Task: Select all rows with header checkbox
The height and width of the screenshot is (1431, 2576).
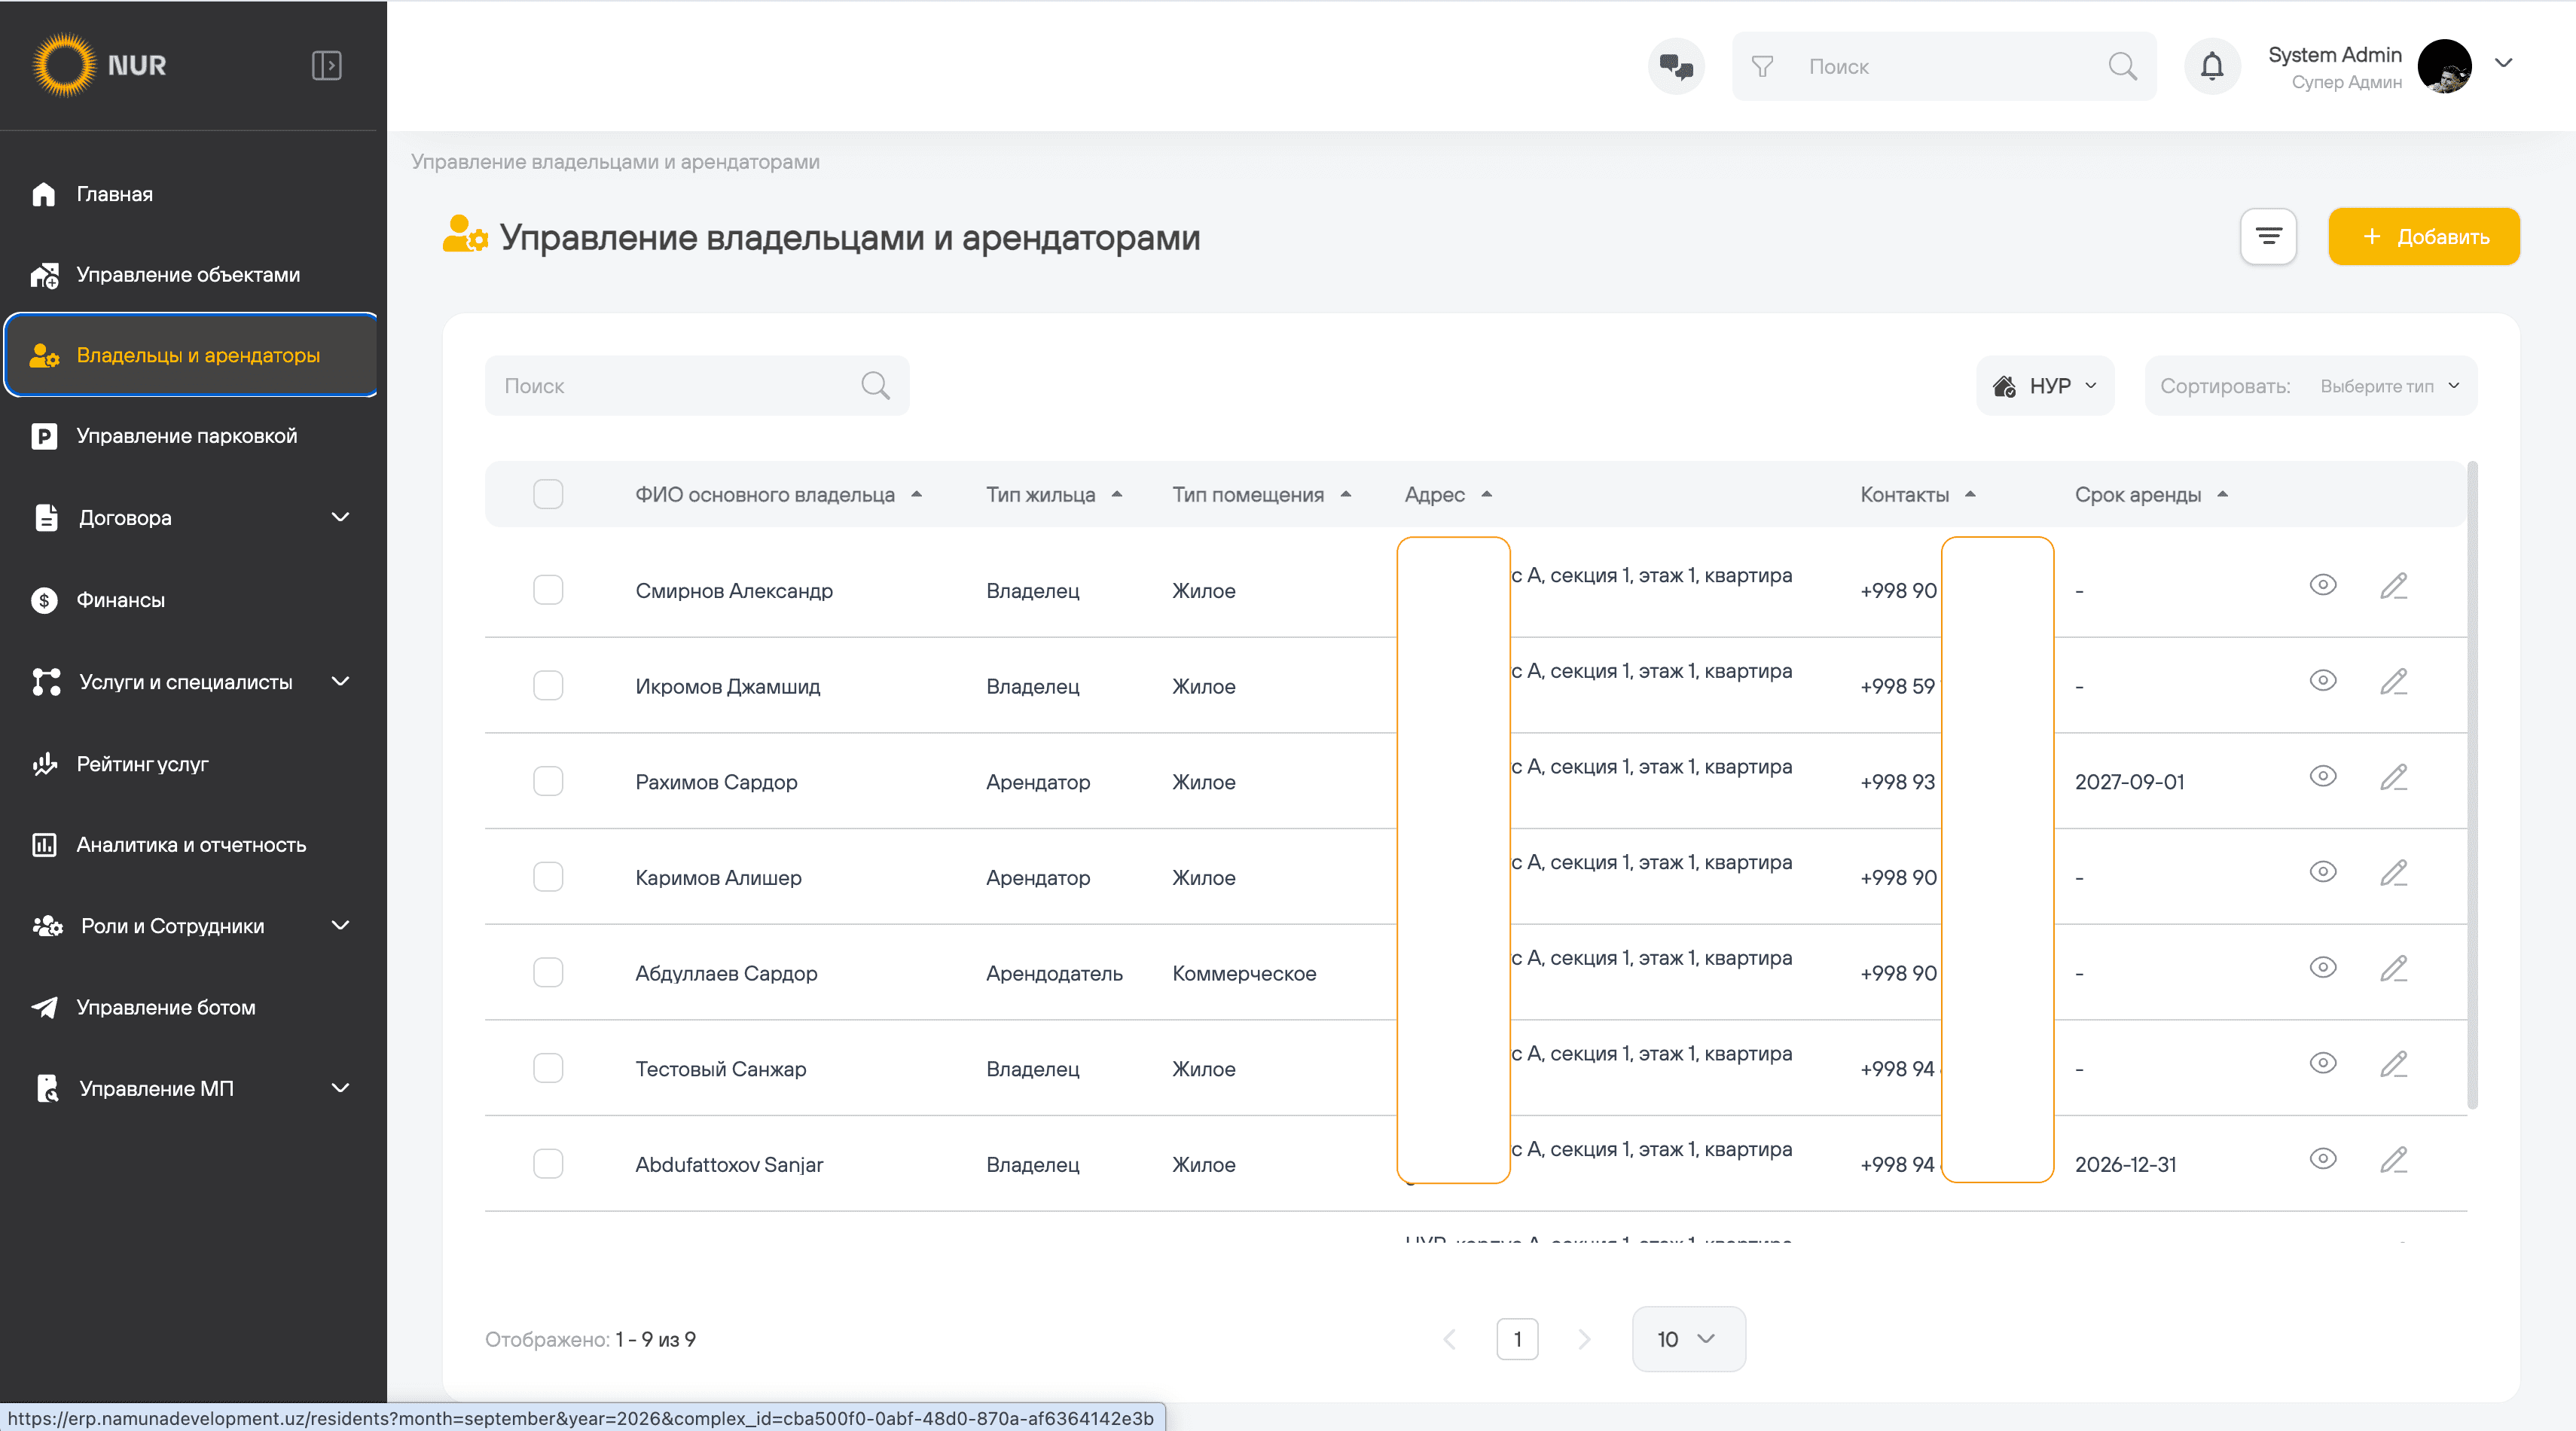Action: (x=548, y=494)
